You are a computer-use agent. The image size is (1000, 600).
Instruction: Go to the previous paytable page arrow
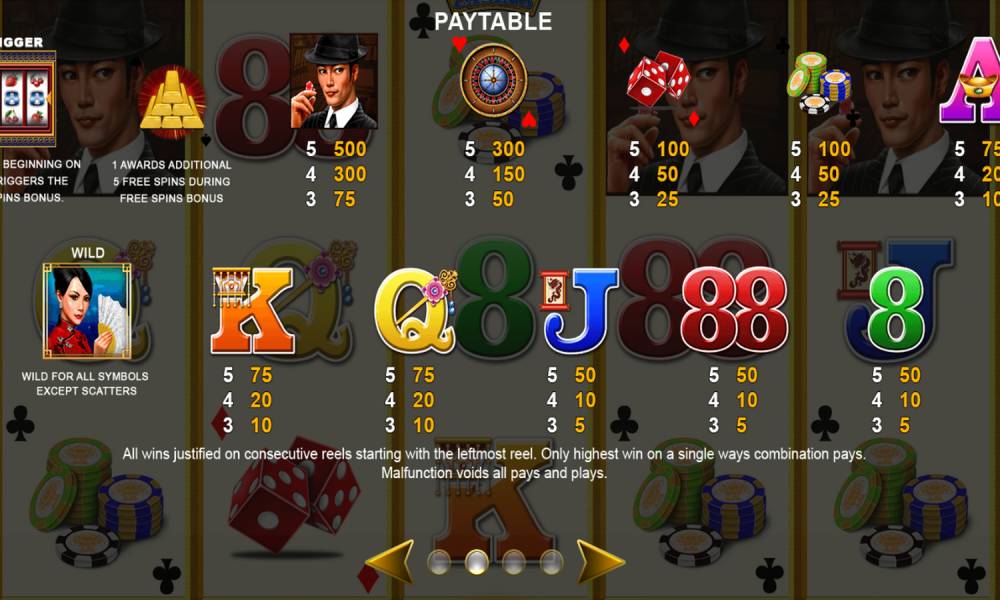390,561
